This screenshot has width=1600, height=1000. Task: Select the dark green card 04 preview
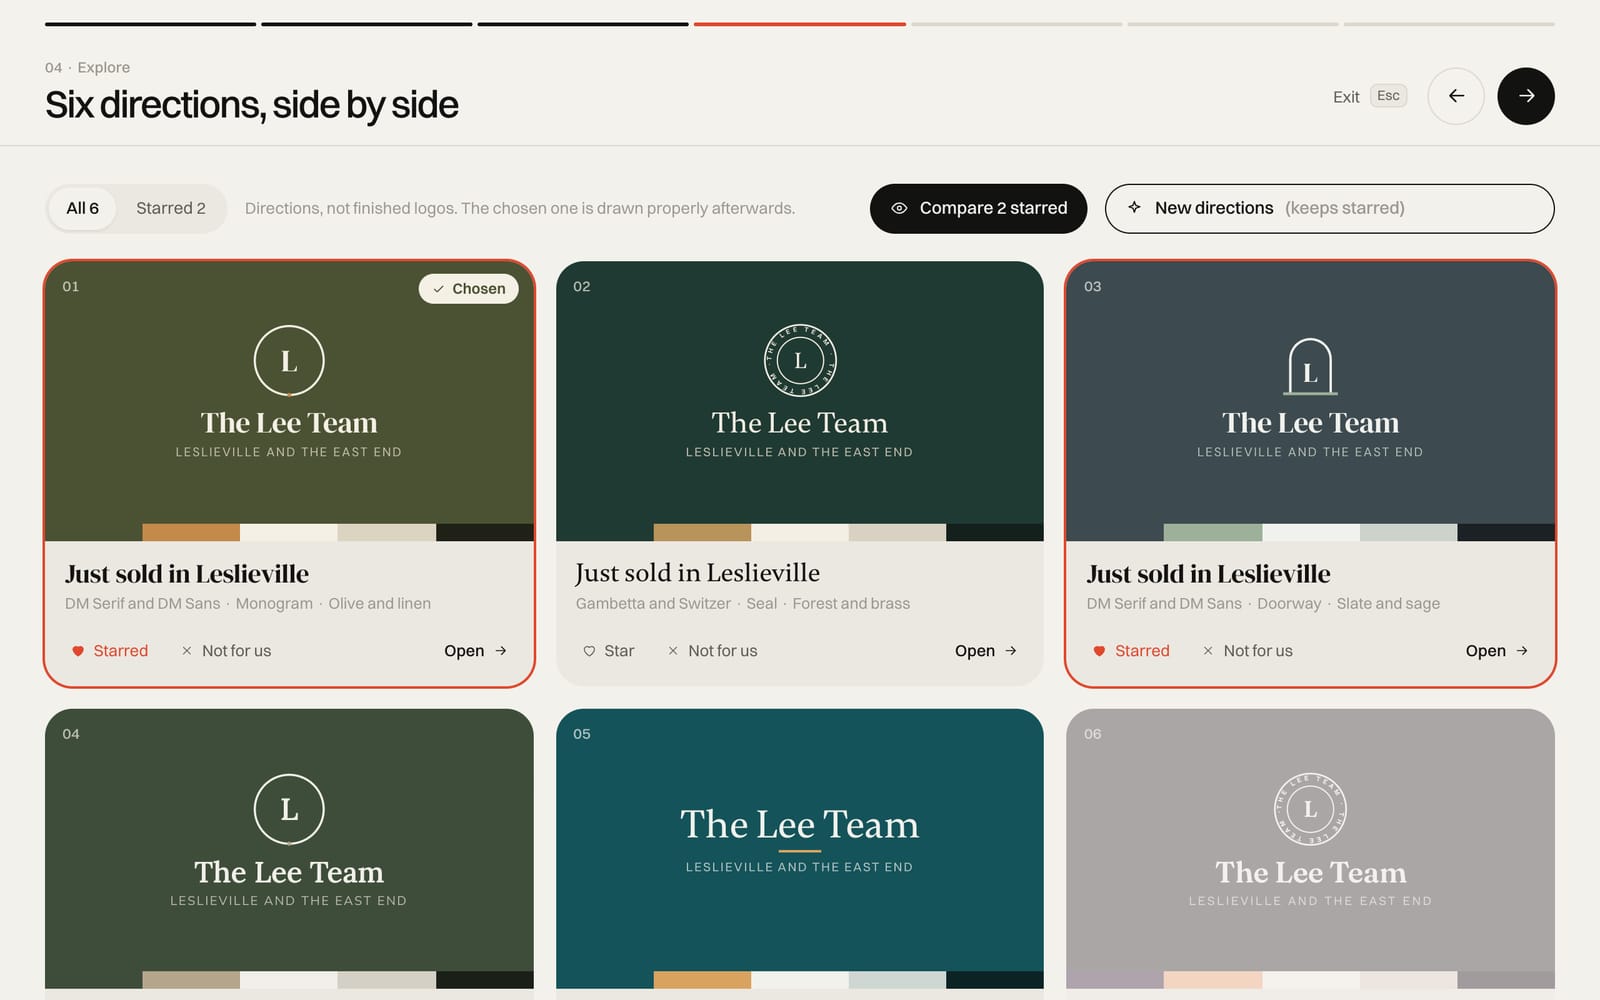(x=289, y=849)
